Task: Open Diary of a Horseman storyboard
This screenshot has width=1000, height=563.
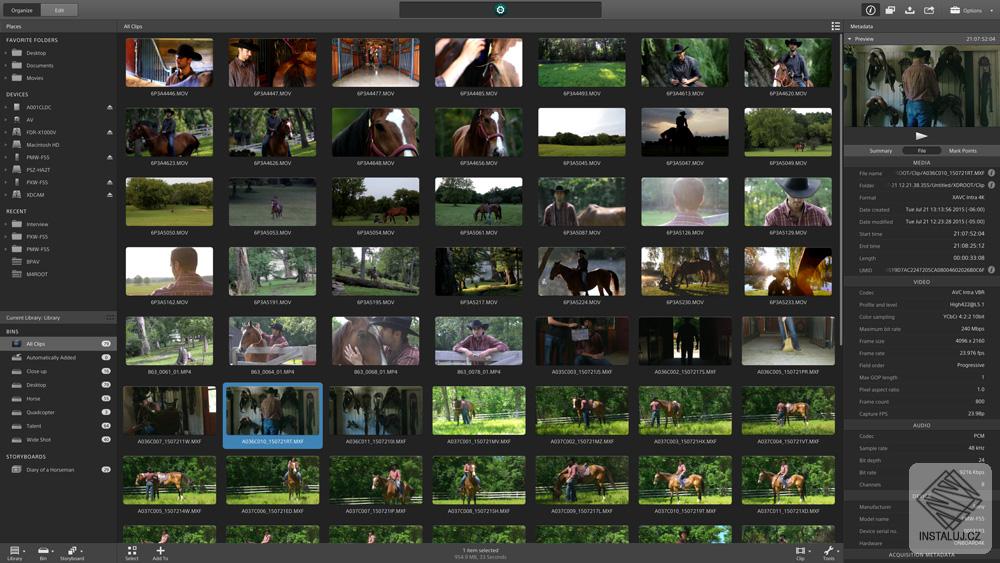Action: pos(58,470)
